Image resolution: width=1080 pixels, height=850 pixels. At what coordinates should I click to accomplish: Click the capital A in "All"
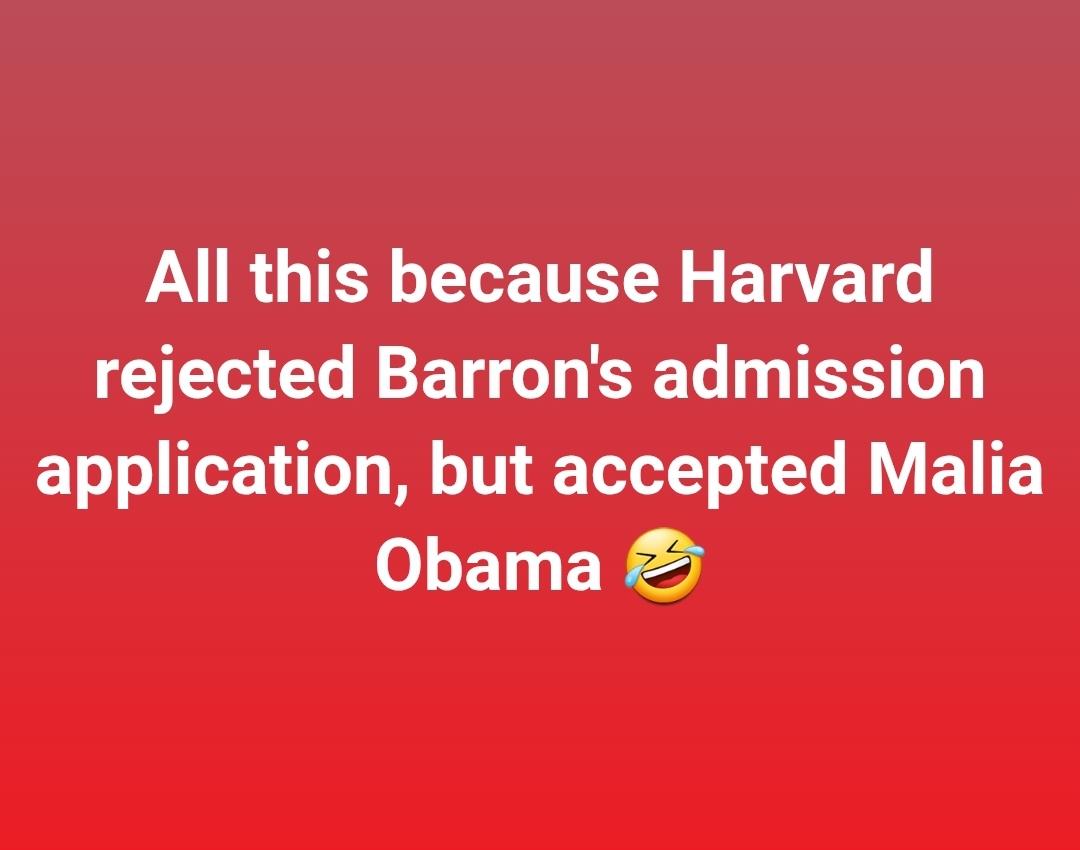click(x=169, y=278)
